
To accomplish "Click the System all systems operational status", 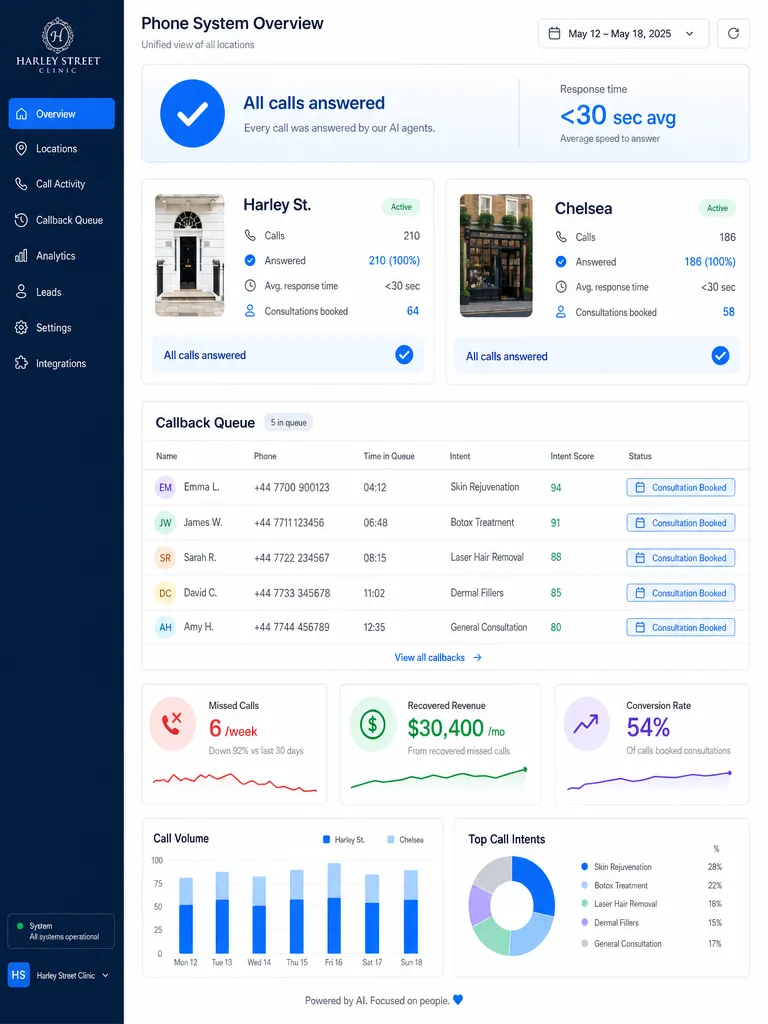I will point(61,931).
